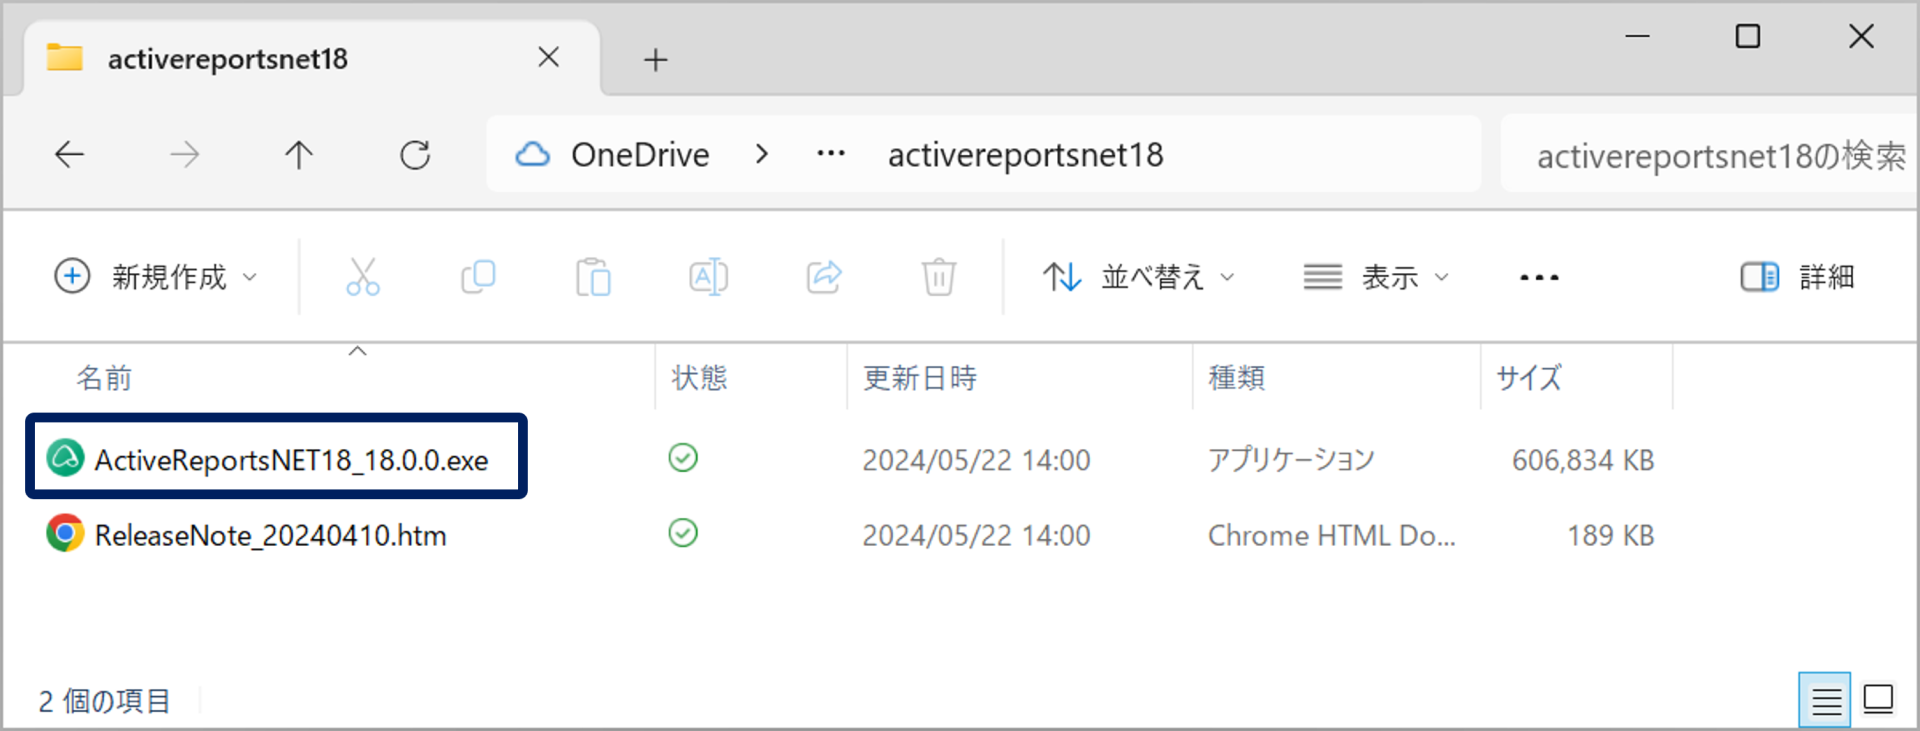The height and width of the screenshot is (731, 1920).
Task: Click the folder icon on the tab
Action: (65, 58)
